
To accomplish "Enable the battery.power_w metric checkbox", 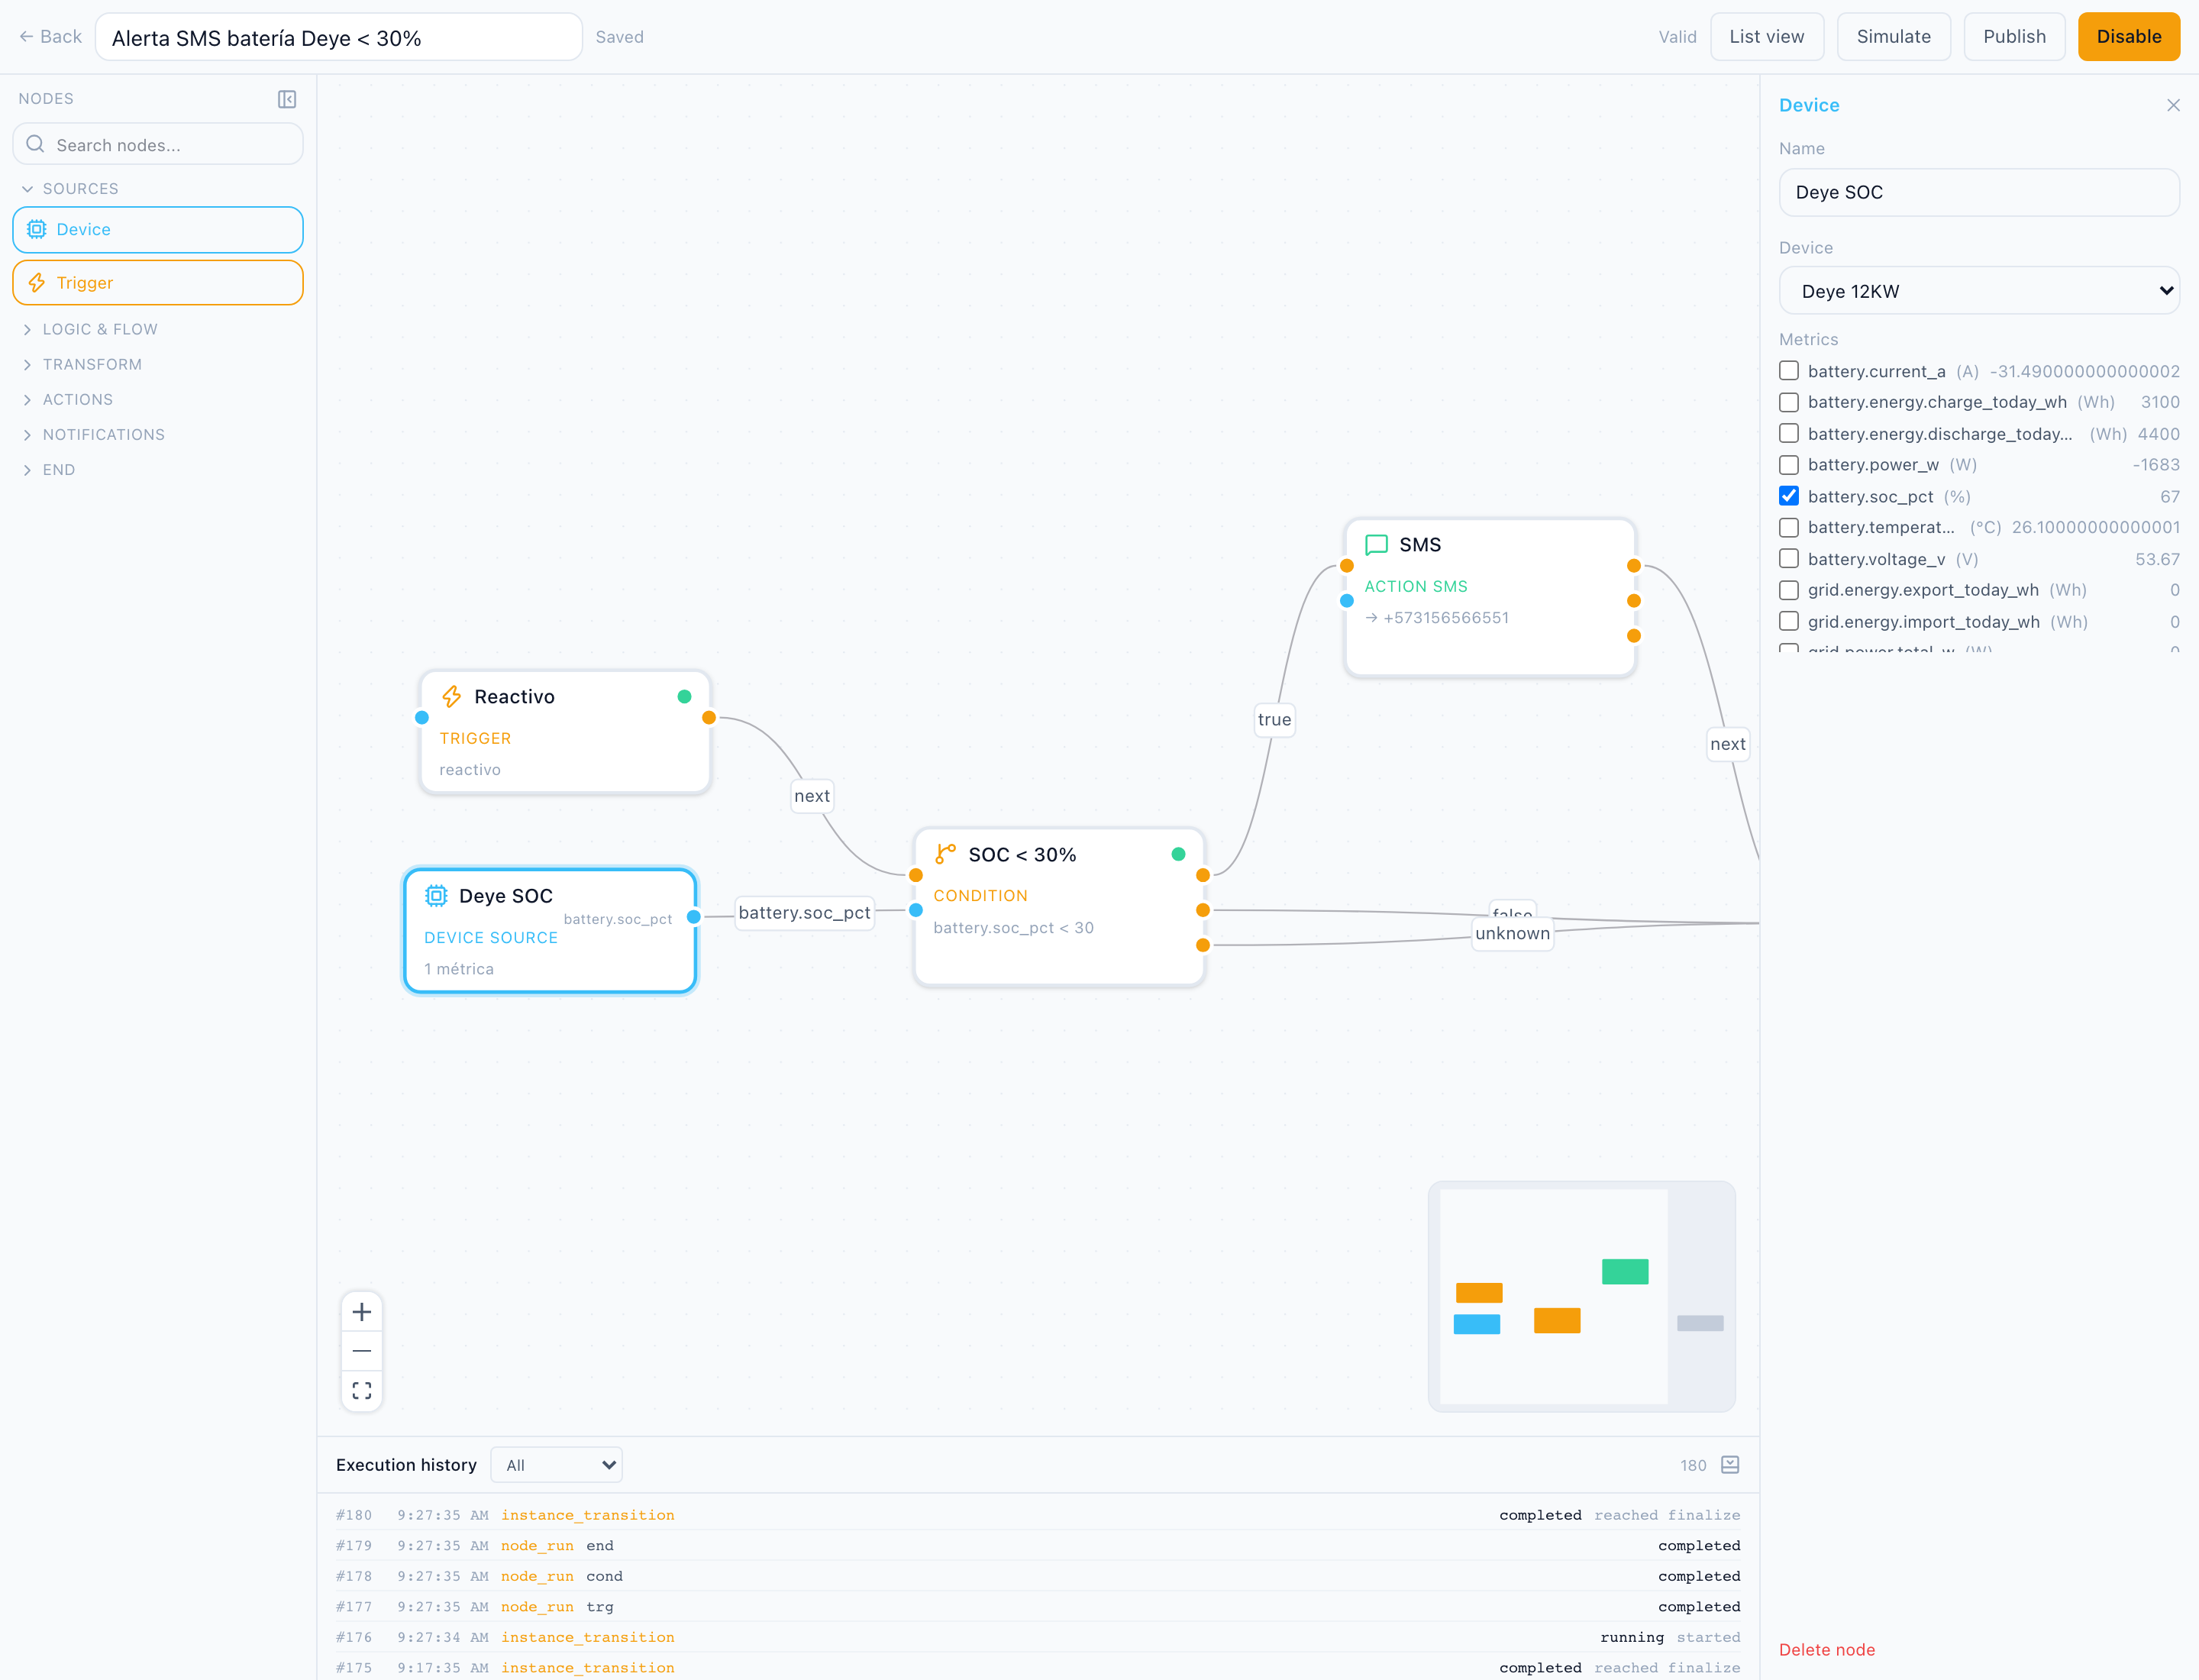I will (1789, 465).
